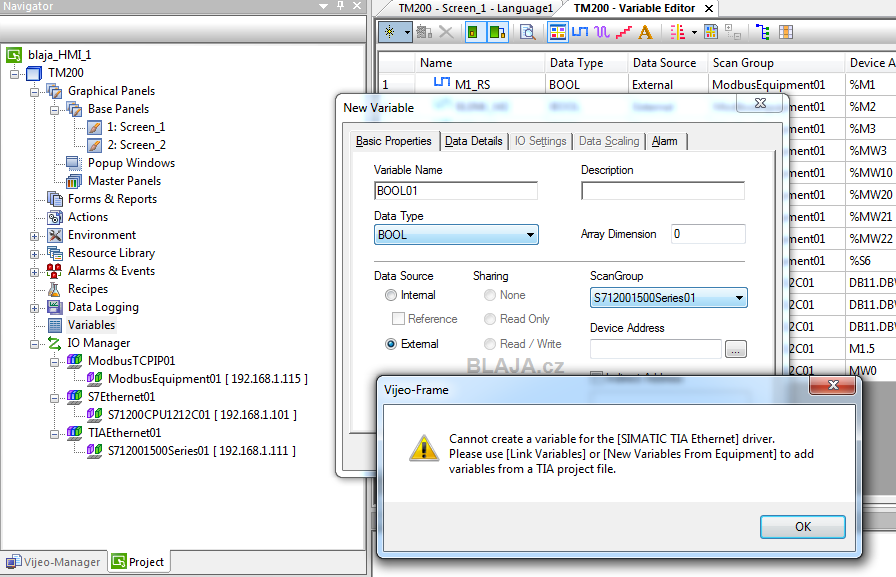
Task: Collapse the IO Manager tree node
Action: pyautogui.click(x=34, y=344)
